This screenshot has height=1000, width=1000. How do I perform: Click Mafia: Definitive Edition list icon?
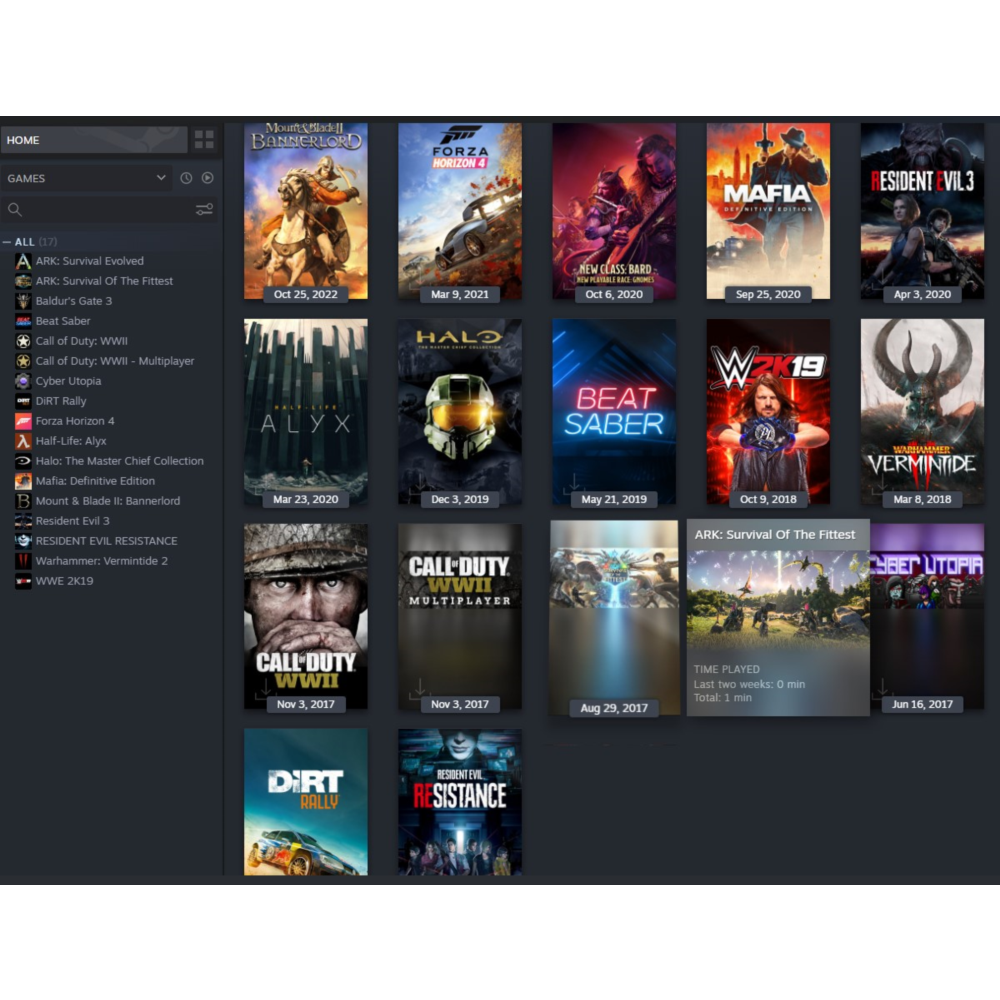(23, 481)
